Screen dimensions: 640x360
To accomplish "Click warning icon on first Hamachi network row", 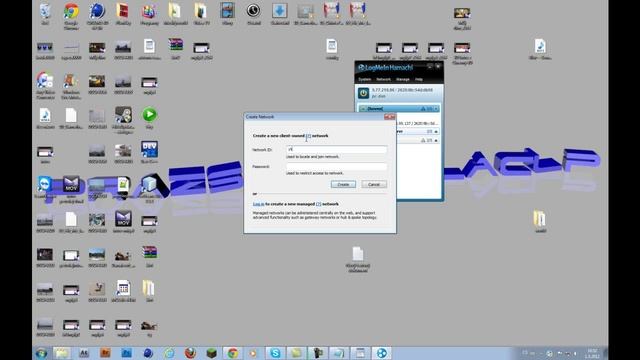I will click(423, 109).
